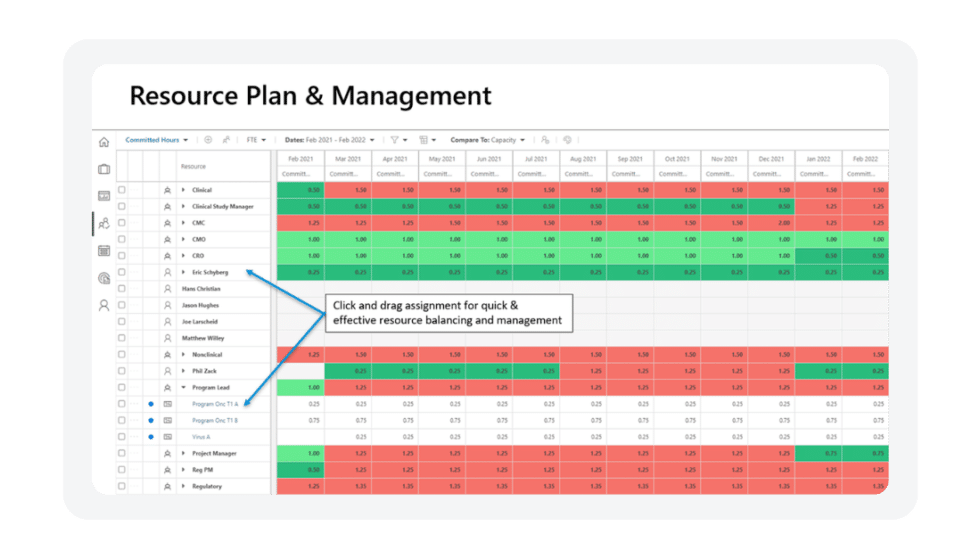Click the project icon in Virus A row

tap(168, 437)
